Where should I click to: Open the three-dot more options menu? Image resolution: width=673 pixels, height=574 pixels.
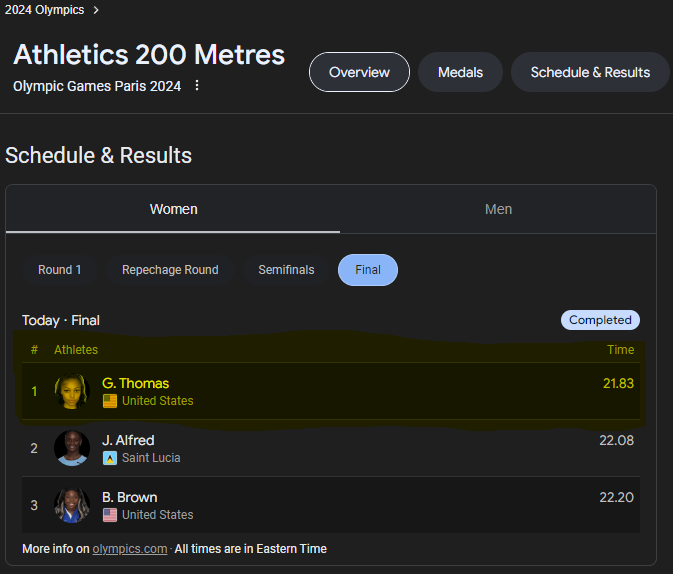coord(197,85)
